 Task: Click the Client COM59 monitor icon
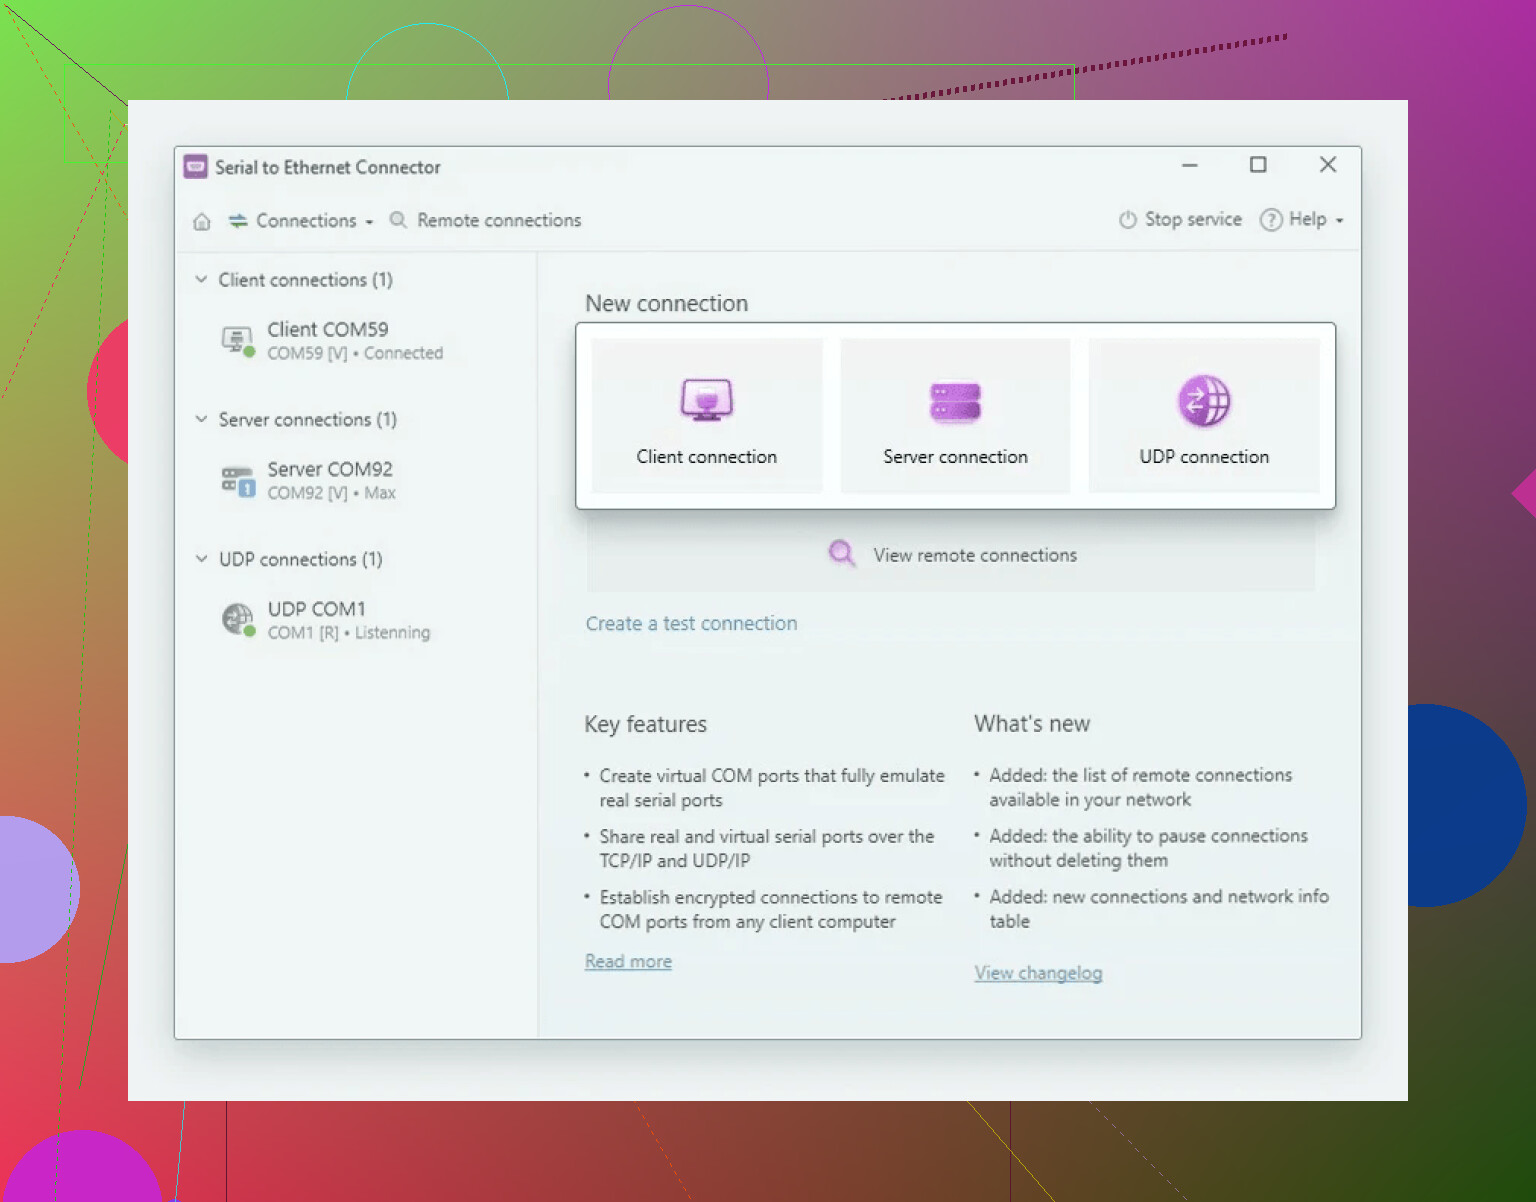238,341
